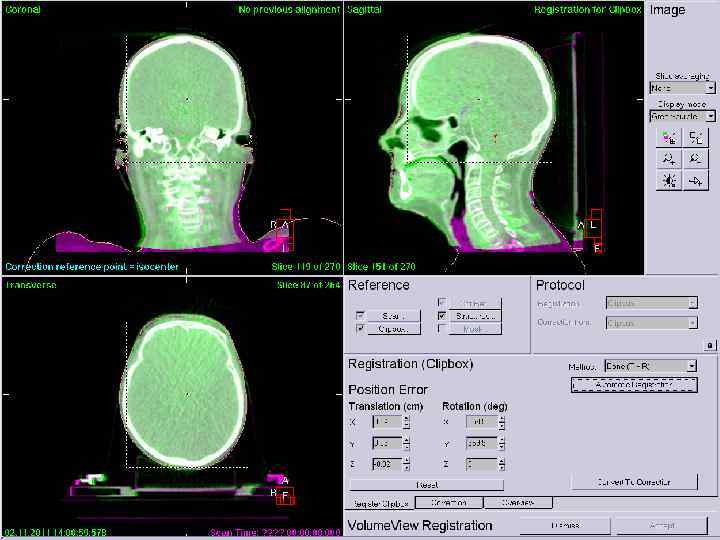Decrease Rotation Y with the down arrow
This screenshot has width=720, height=540.
click(x=501, y=446)
